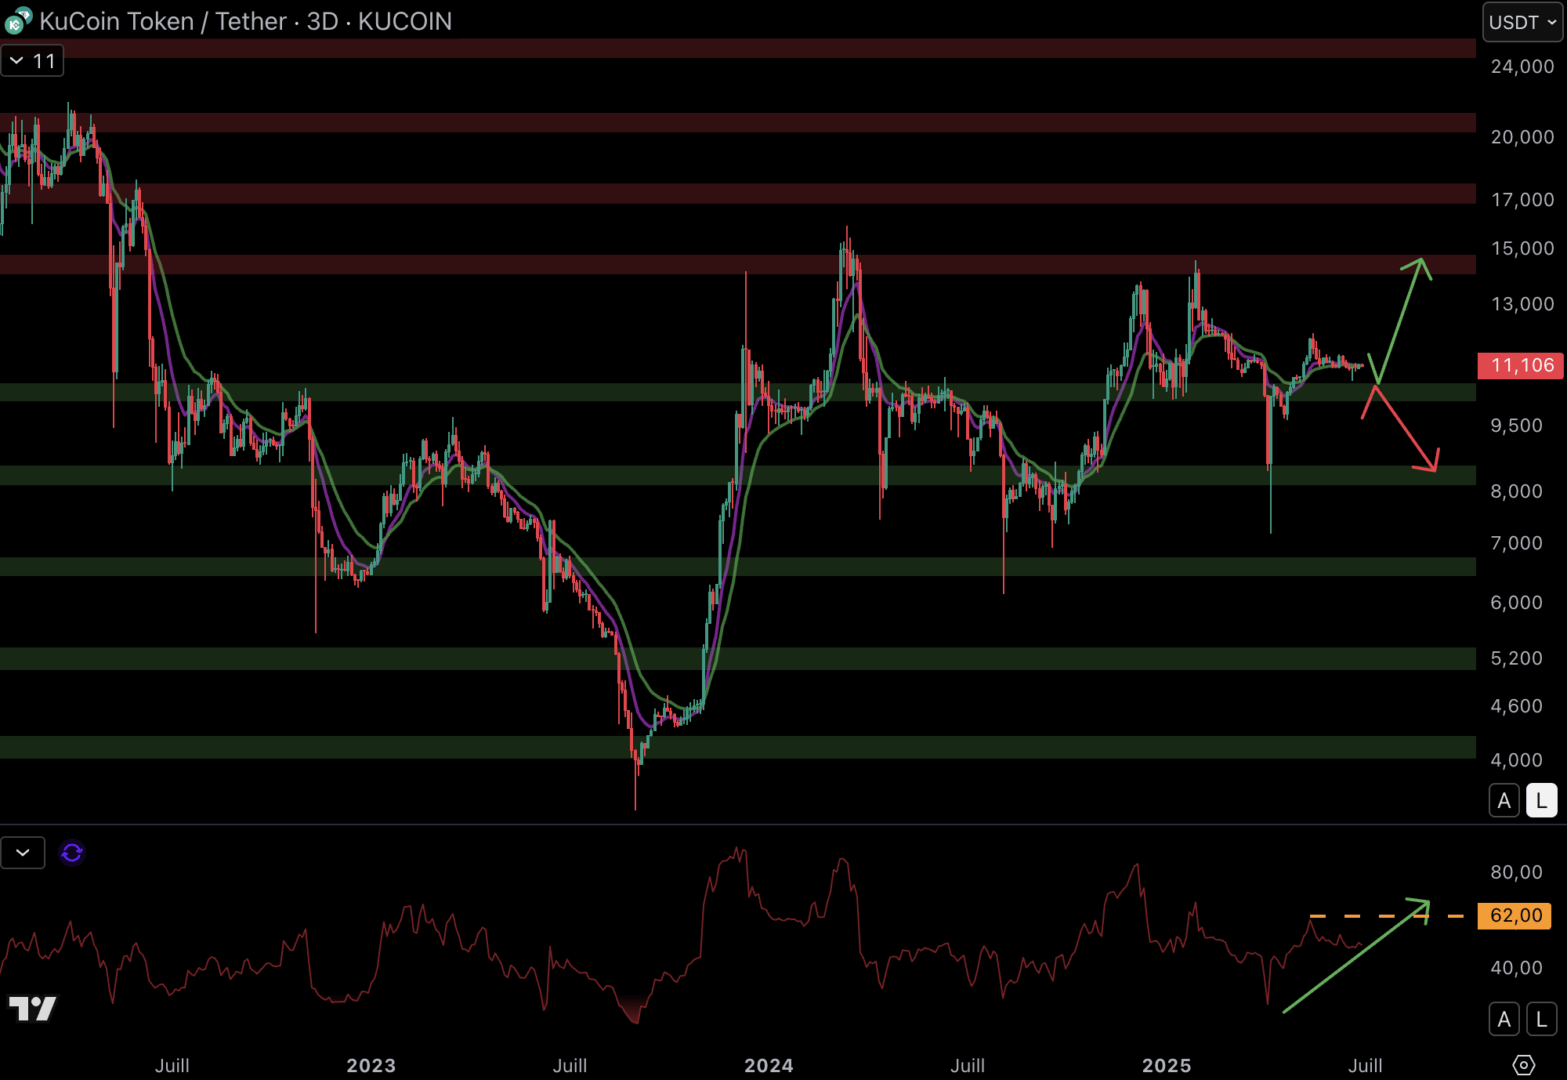Click the 8,000 price axis label
Image resolution: width=1567 pixels, height=1080 pixels.
tap(1516, 491)
